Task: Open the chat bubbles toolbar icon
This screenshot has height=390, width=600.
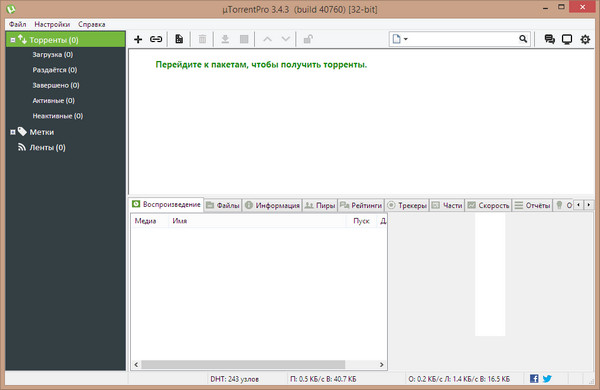Action: 549,39
